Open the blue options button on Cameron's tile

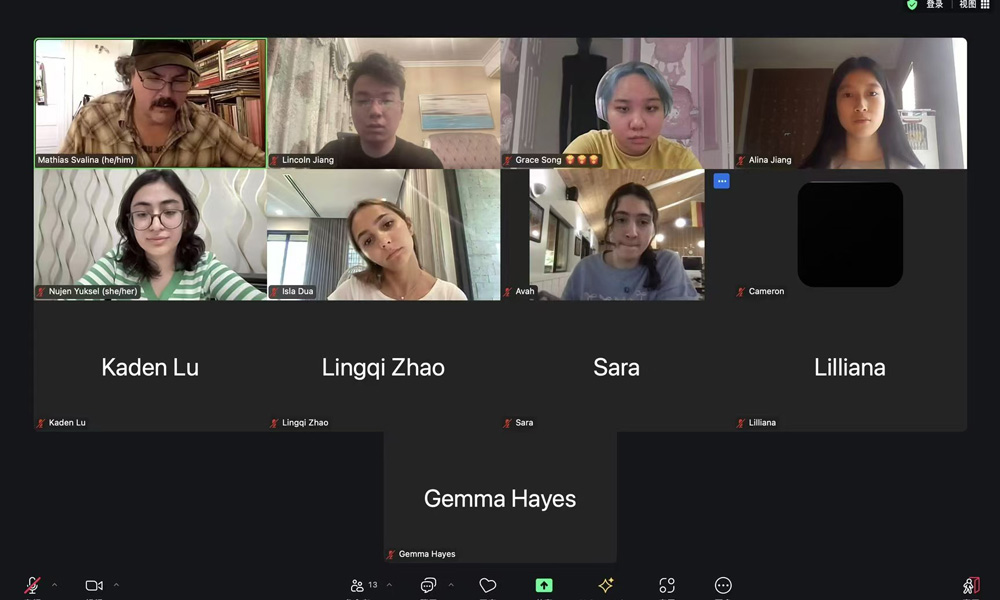[721, 181]
